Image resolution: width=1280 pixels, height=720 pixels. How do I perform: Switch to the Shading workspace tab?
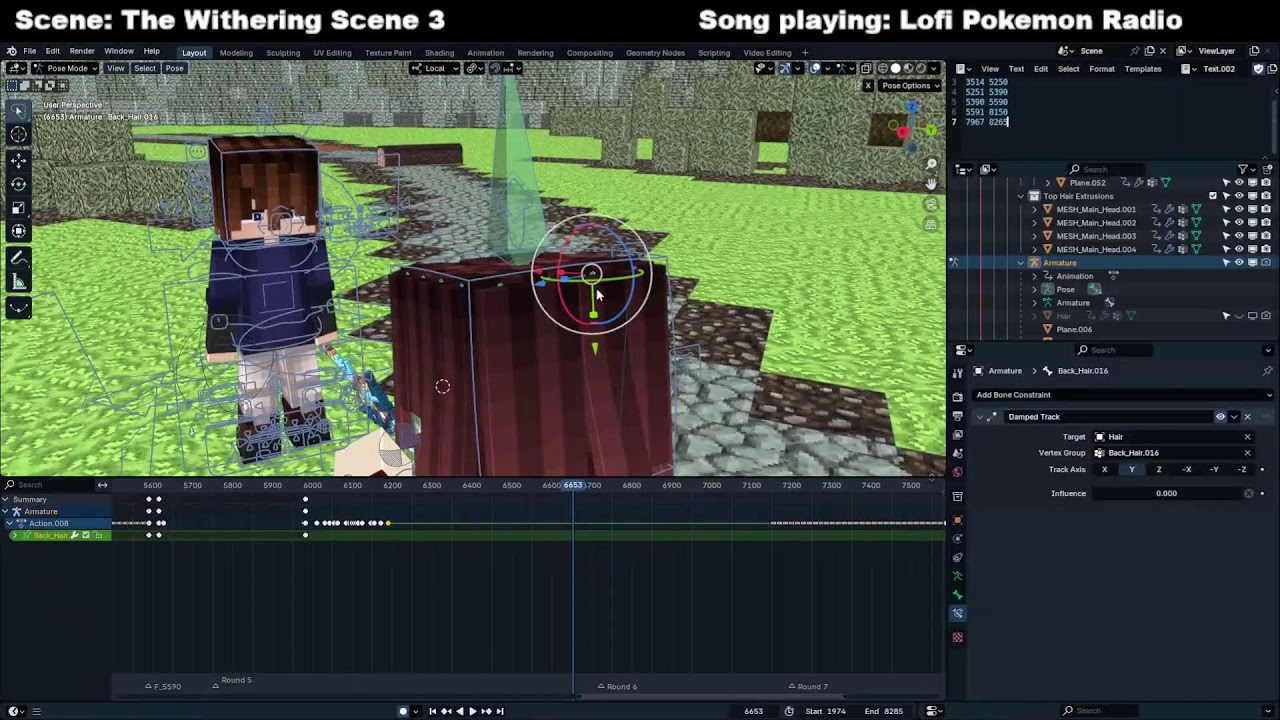point(439,53)
